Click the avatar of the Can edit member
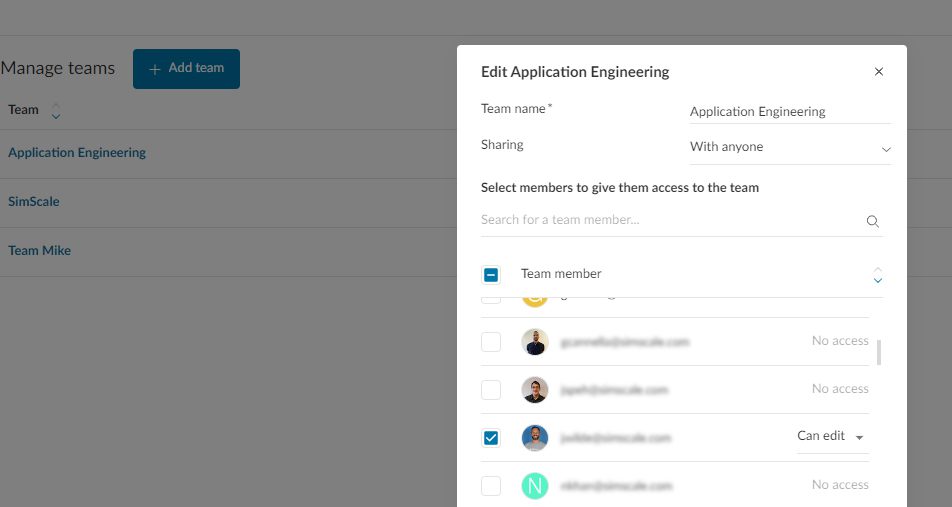 [535, 438]
